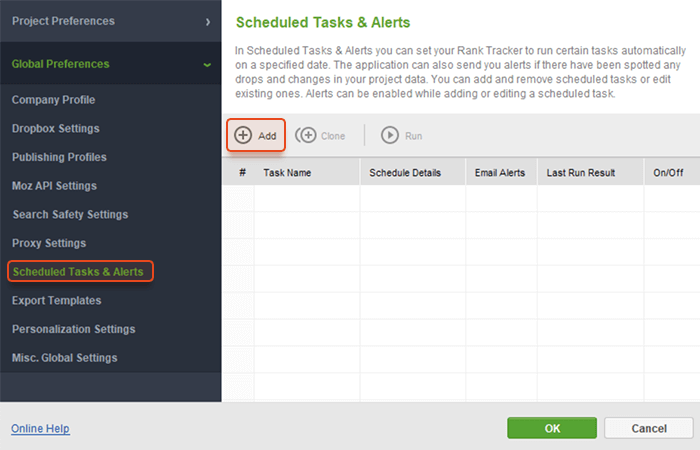The image size is (700, 450).
Task: Click the # column header
Action: (238, 172)
